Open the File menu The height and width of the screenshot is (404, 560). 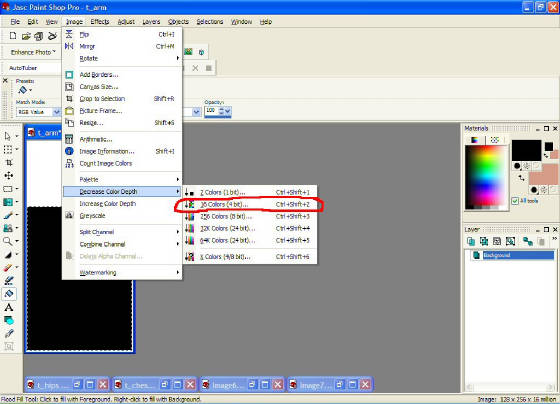point(15,22)
